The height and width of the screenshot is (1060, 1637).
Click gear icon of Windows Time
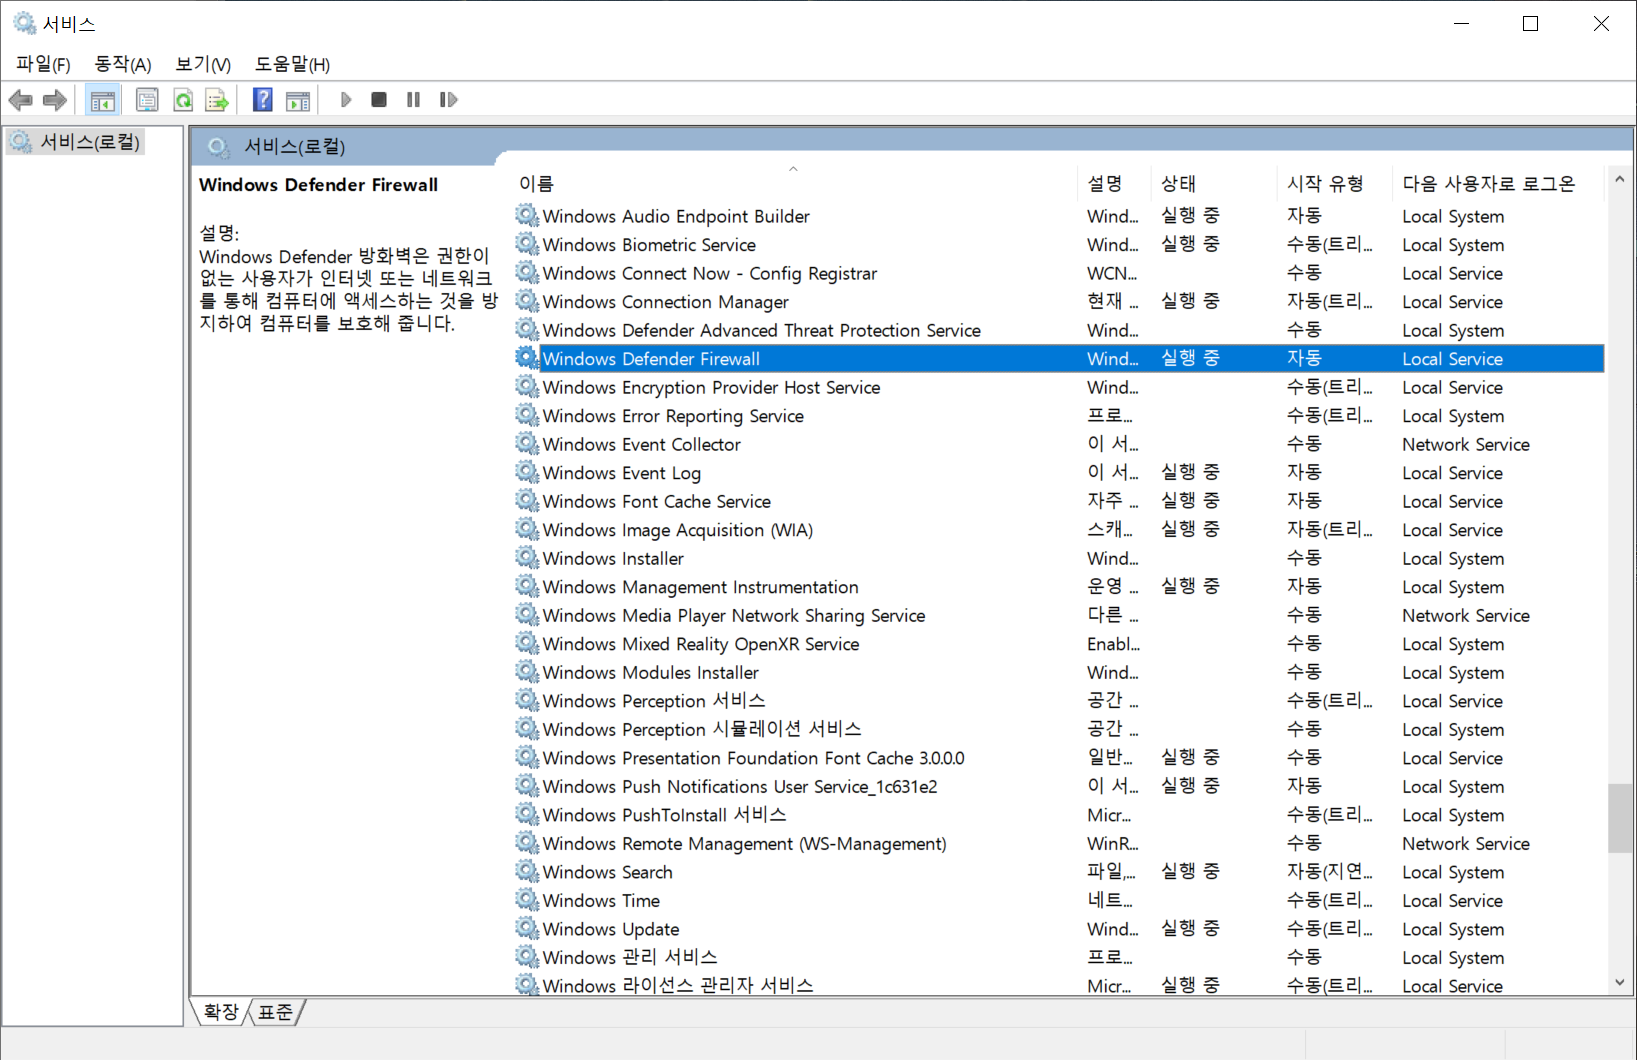527,900
